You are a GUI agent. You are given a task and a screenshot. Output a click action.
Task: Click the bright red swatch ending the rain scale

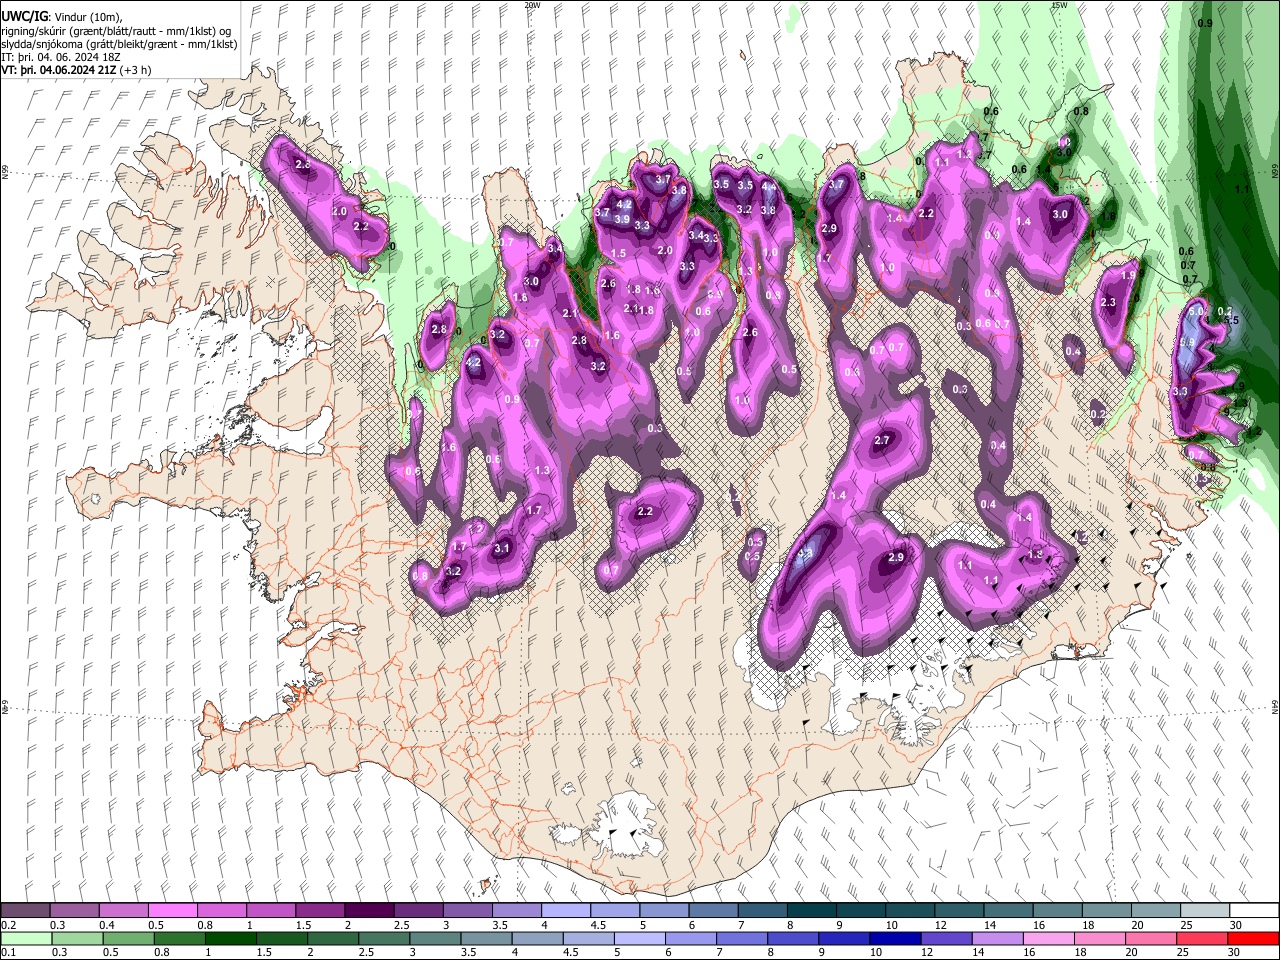1253,938
